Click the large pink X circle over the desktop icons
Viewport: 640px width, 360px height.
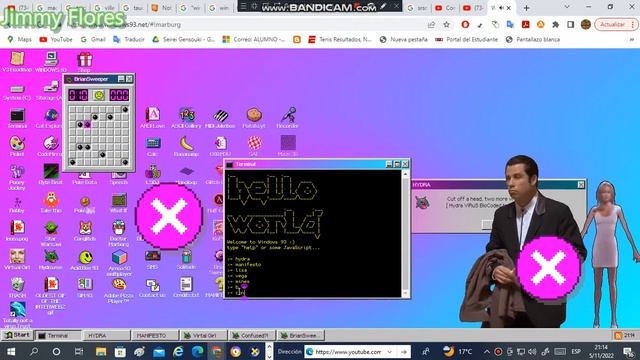tap(169, 216)
